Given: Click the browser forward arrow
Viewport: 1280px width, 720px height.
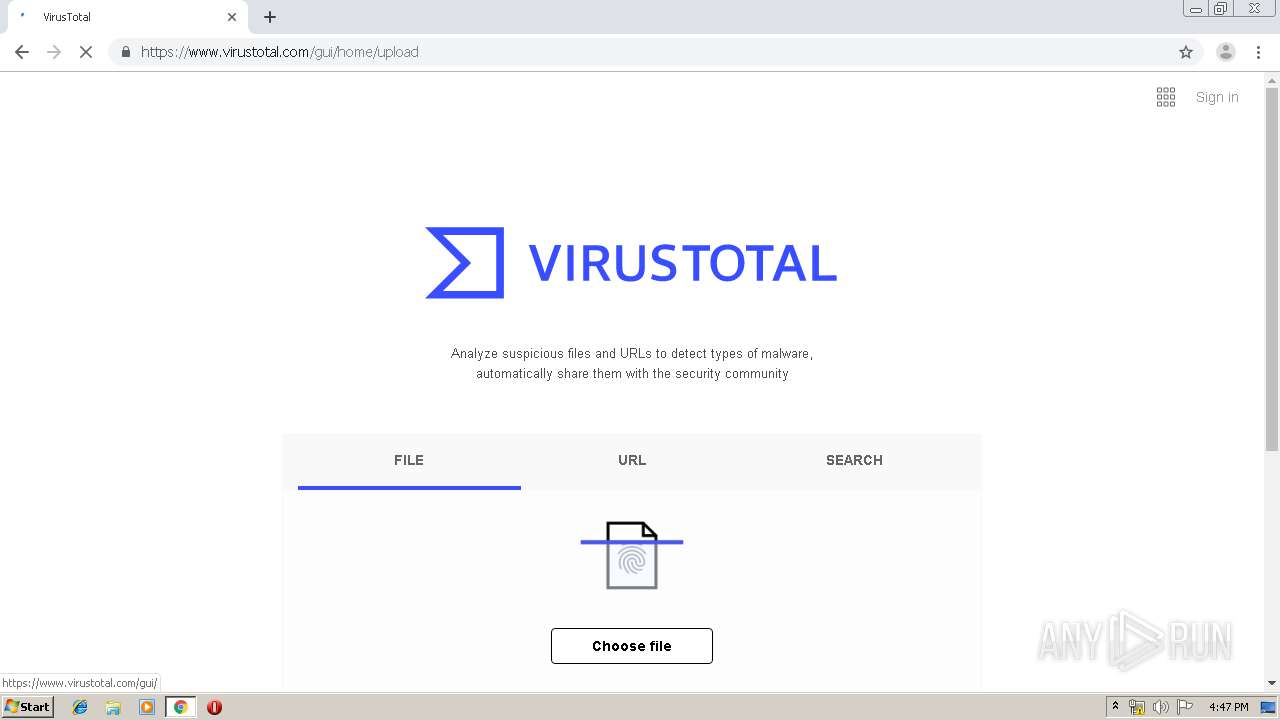Looking at the screenshot, I should [x=54, y=52].
